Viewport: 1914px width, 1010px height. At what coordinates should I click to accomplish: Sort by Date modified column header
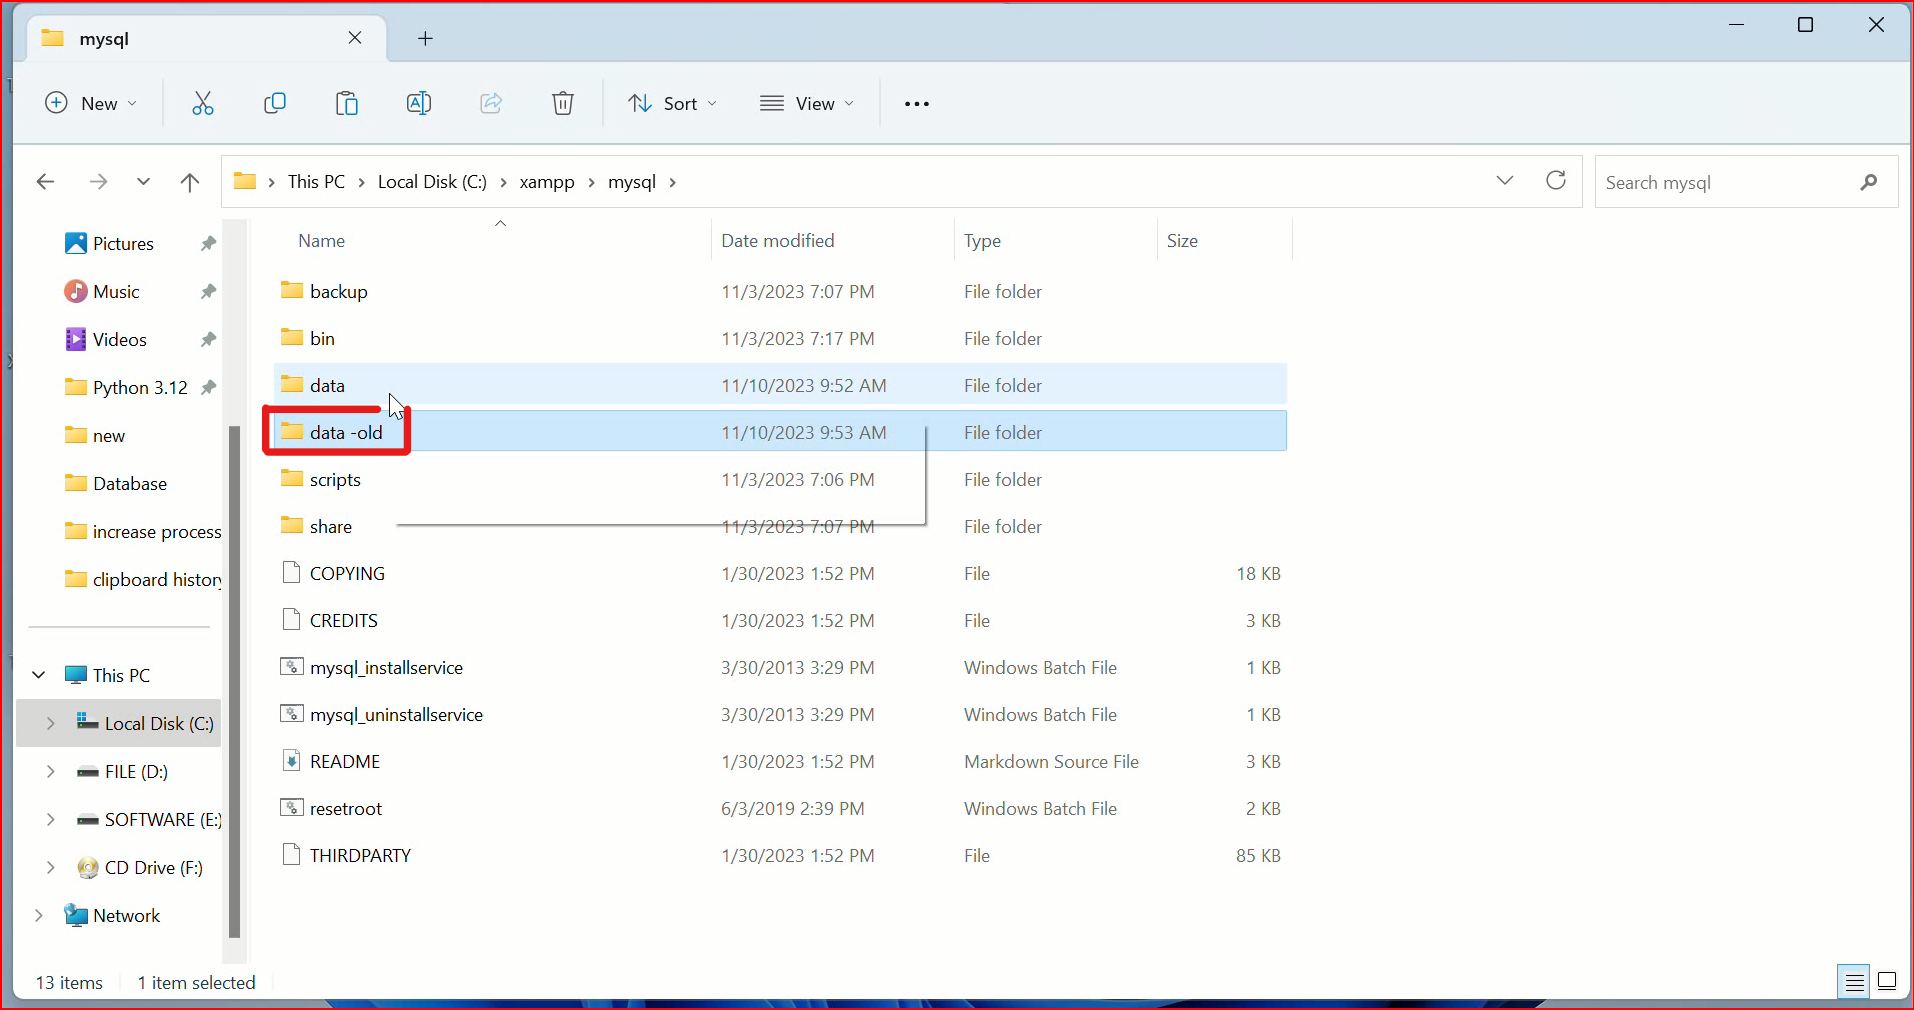[777, 241]
